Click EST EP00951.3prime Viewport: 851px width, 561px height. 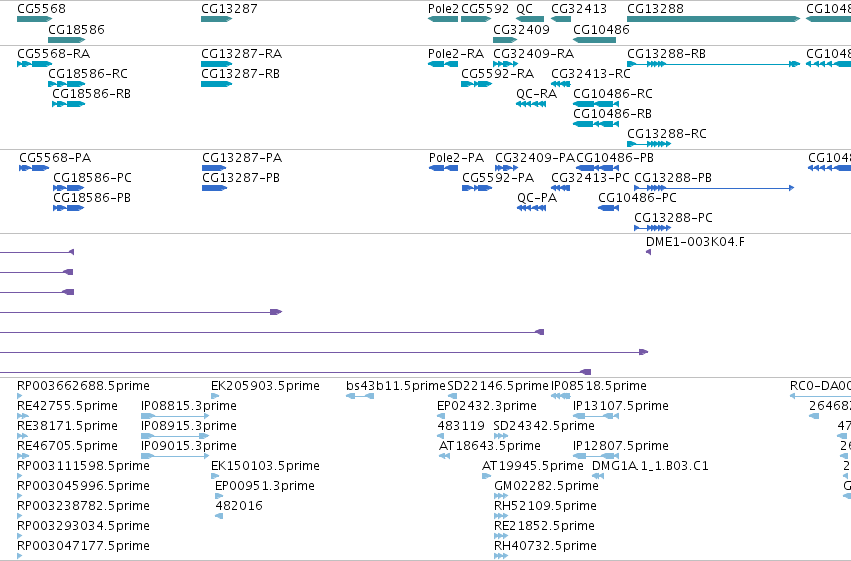click(x=265, y=486)
